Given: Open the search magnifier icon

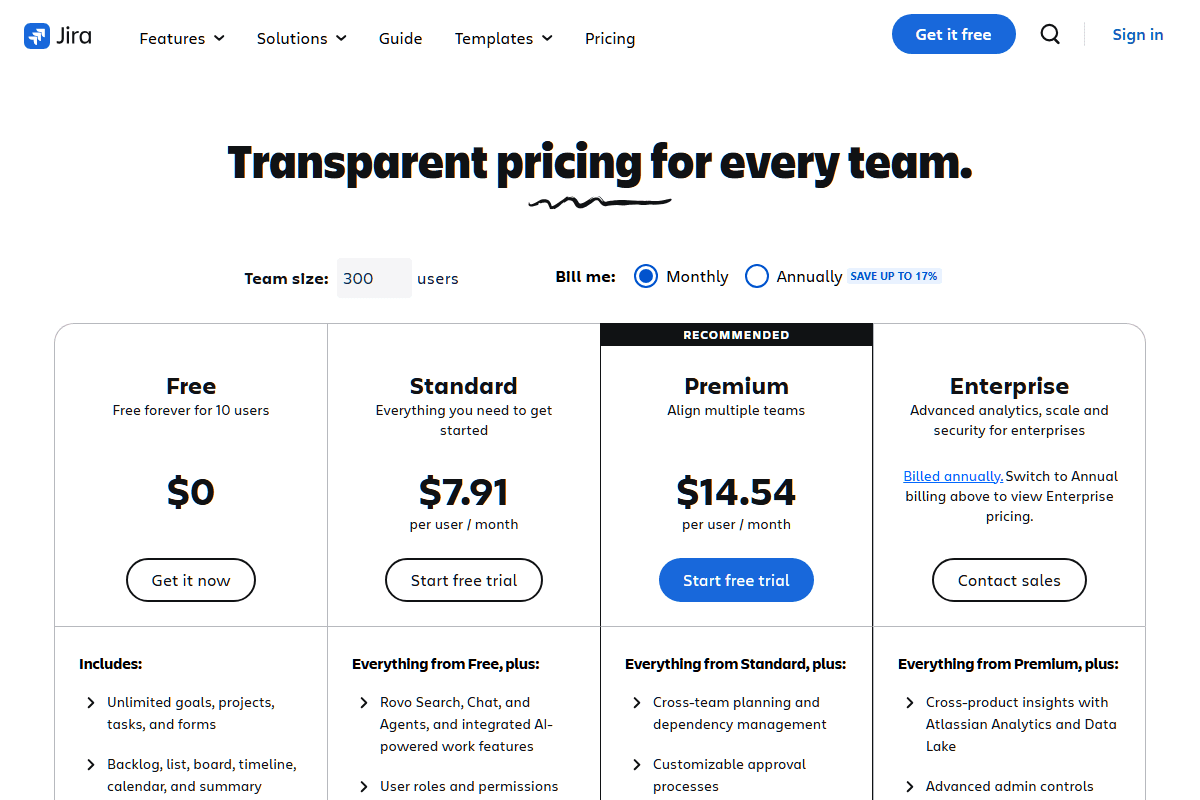Looking at the screenshot, I should (1050, 33).
